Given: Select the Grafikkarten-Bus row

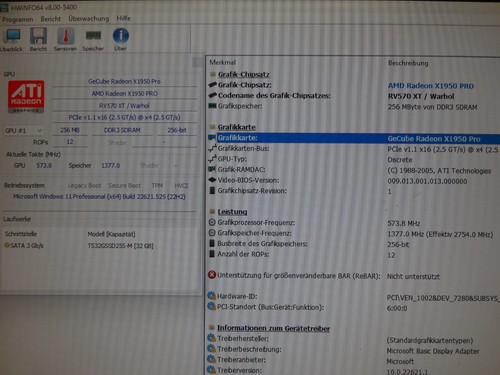Looking at the screenshot, I should 353,149.
